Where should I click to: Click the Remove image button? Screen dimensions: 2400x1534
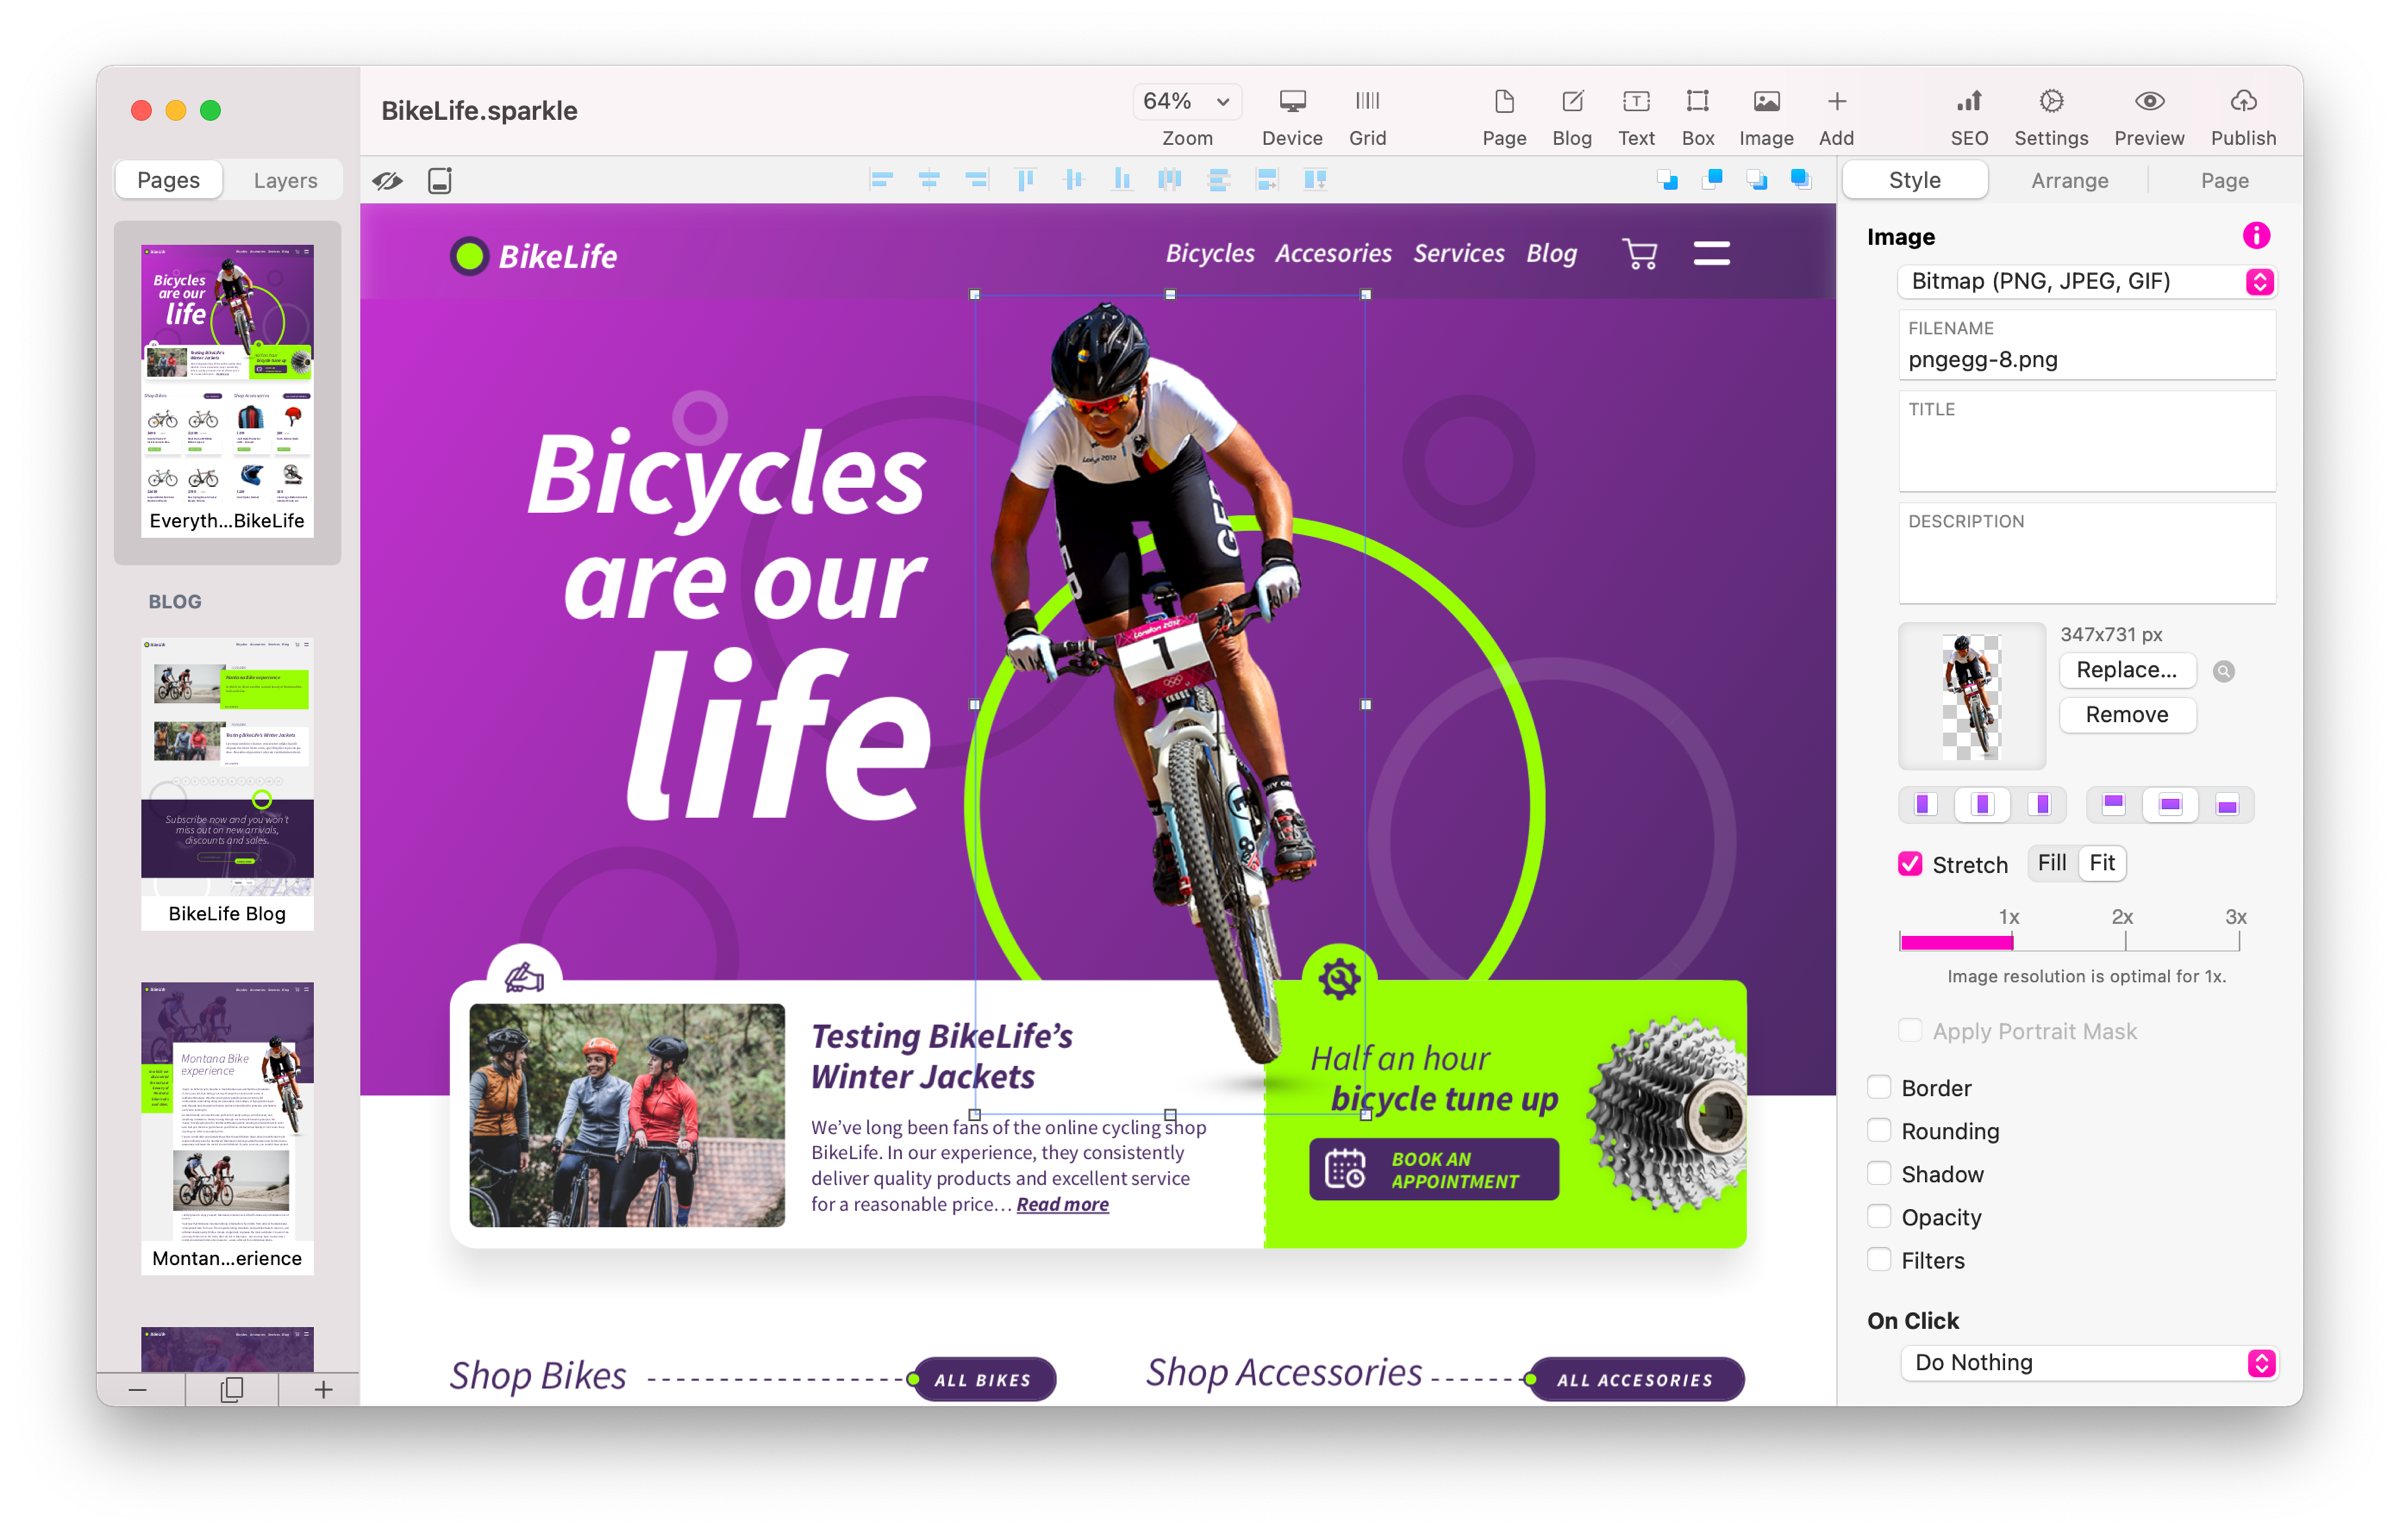click(2122, 714)
